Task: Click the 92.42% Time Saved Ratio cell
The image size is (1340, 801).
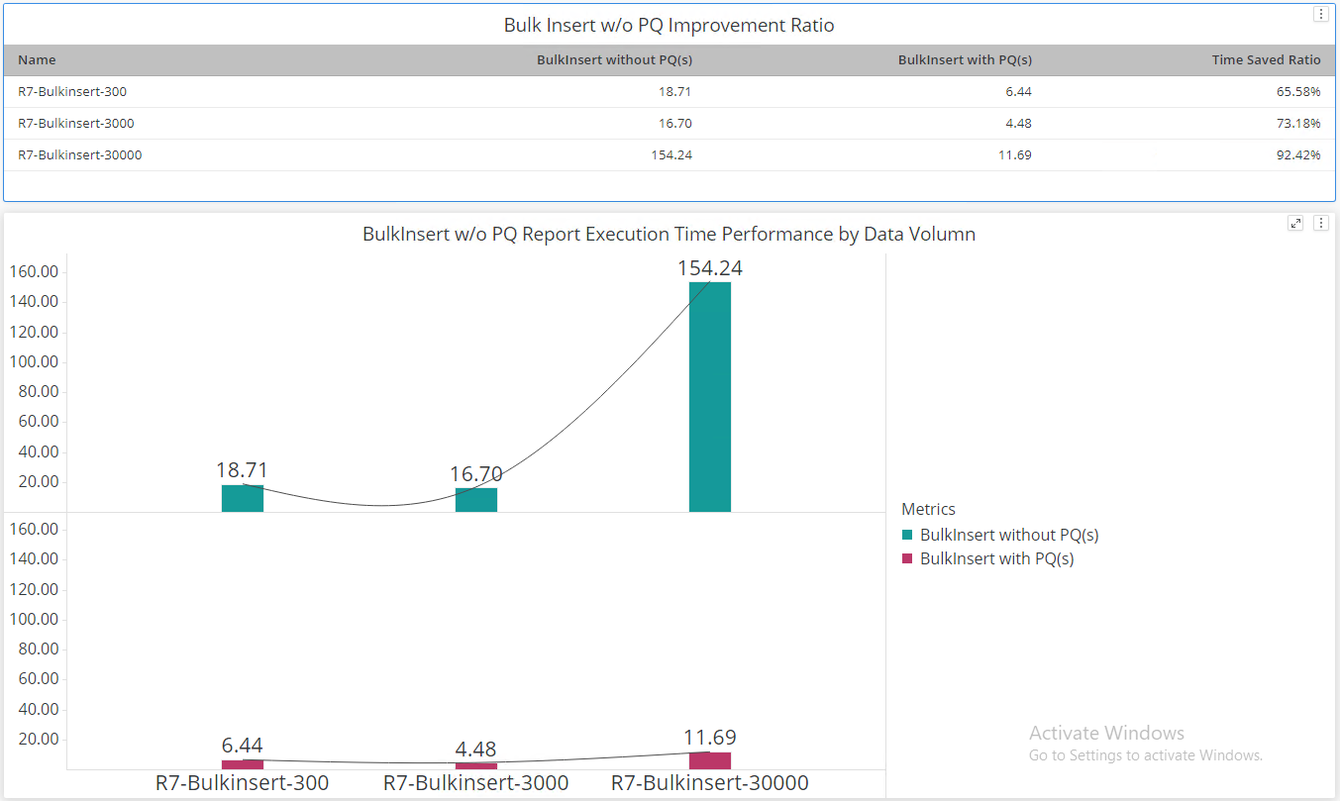Action: 1298,155
